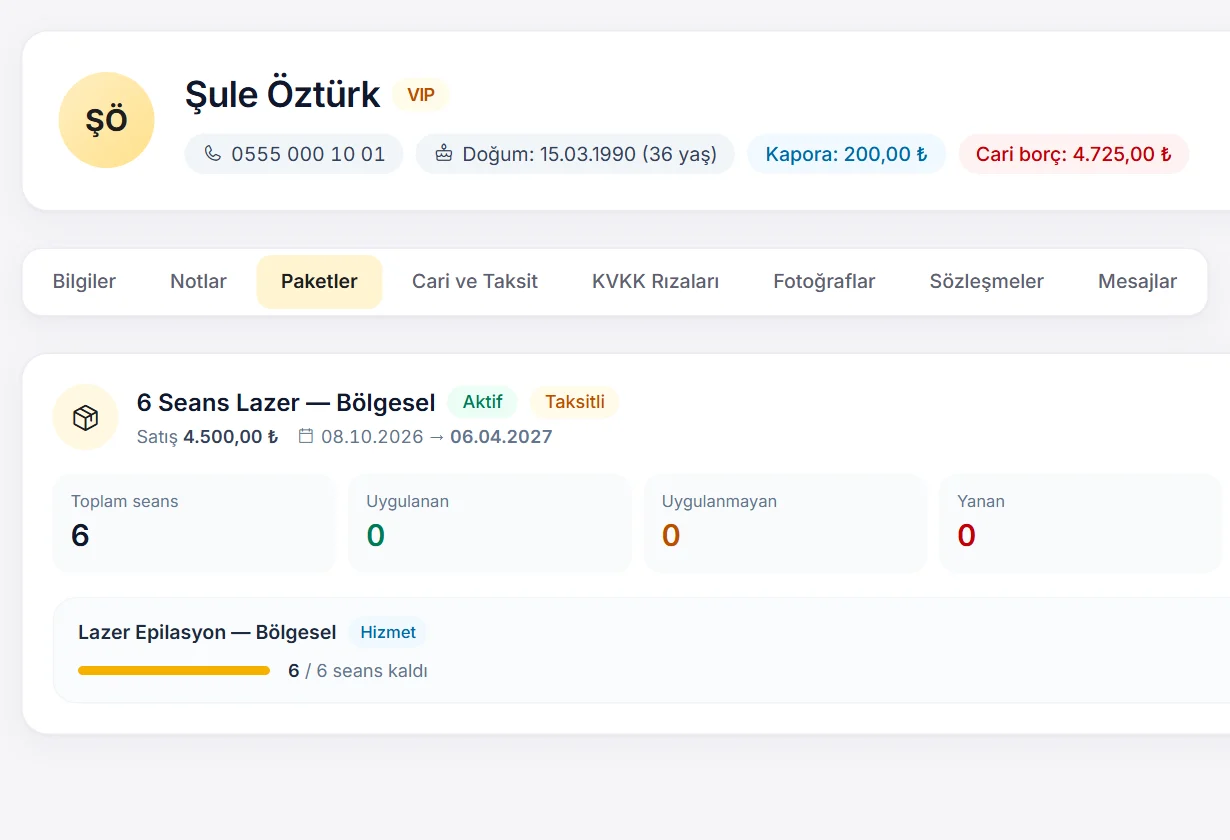
Task: Show the Fotoğraflar tab
Action: (x=824, y=282)
